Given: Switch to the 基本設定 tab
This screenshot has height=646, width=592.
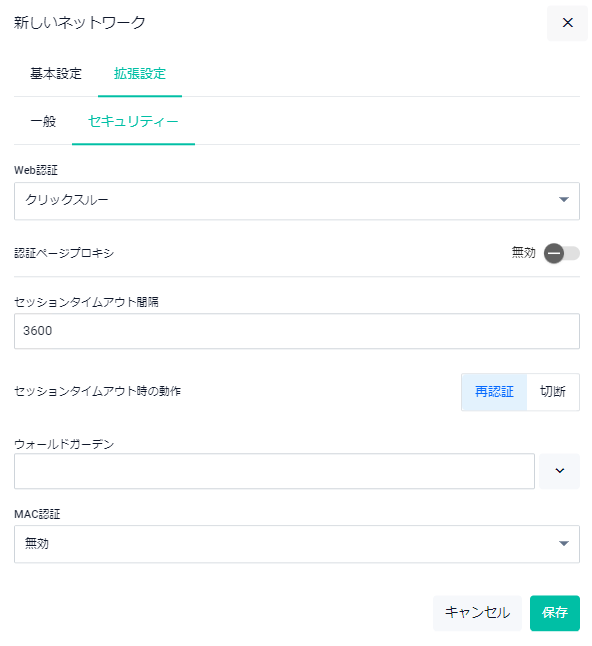Looking at the screenshot, I should [56, 74].
